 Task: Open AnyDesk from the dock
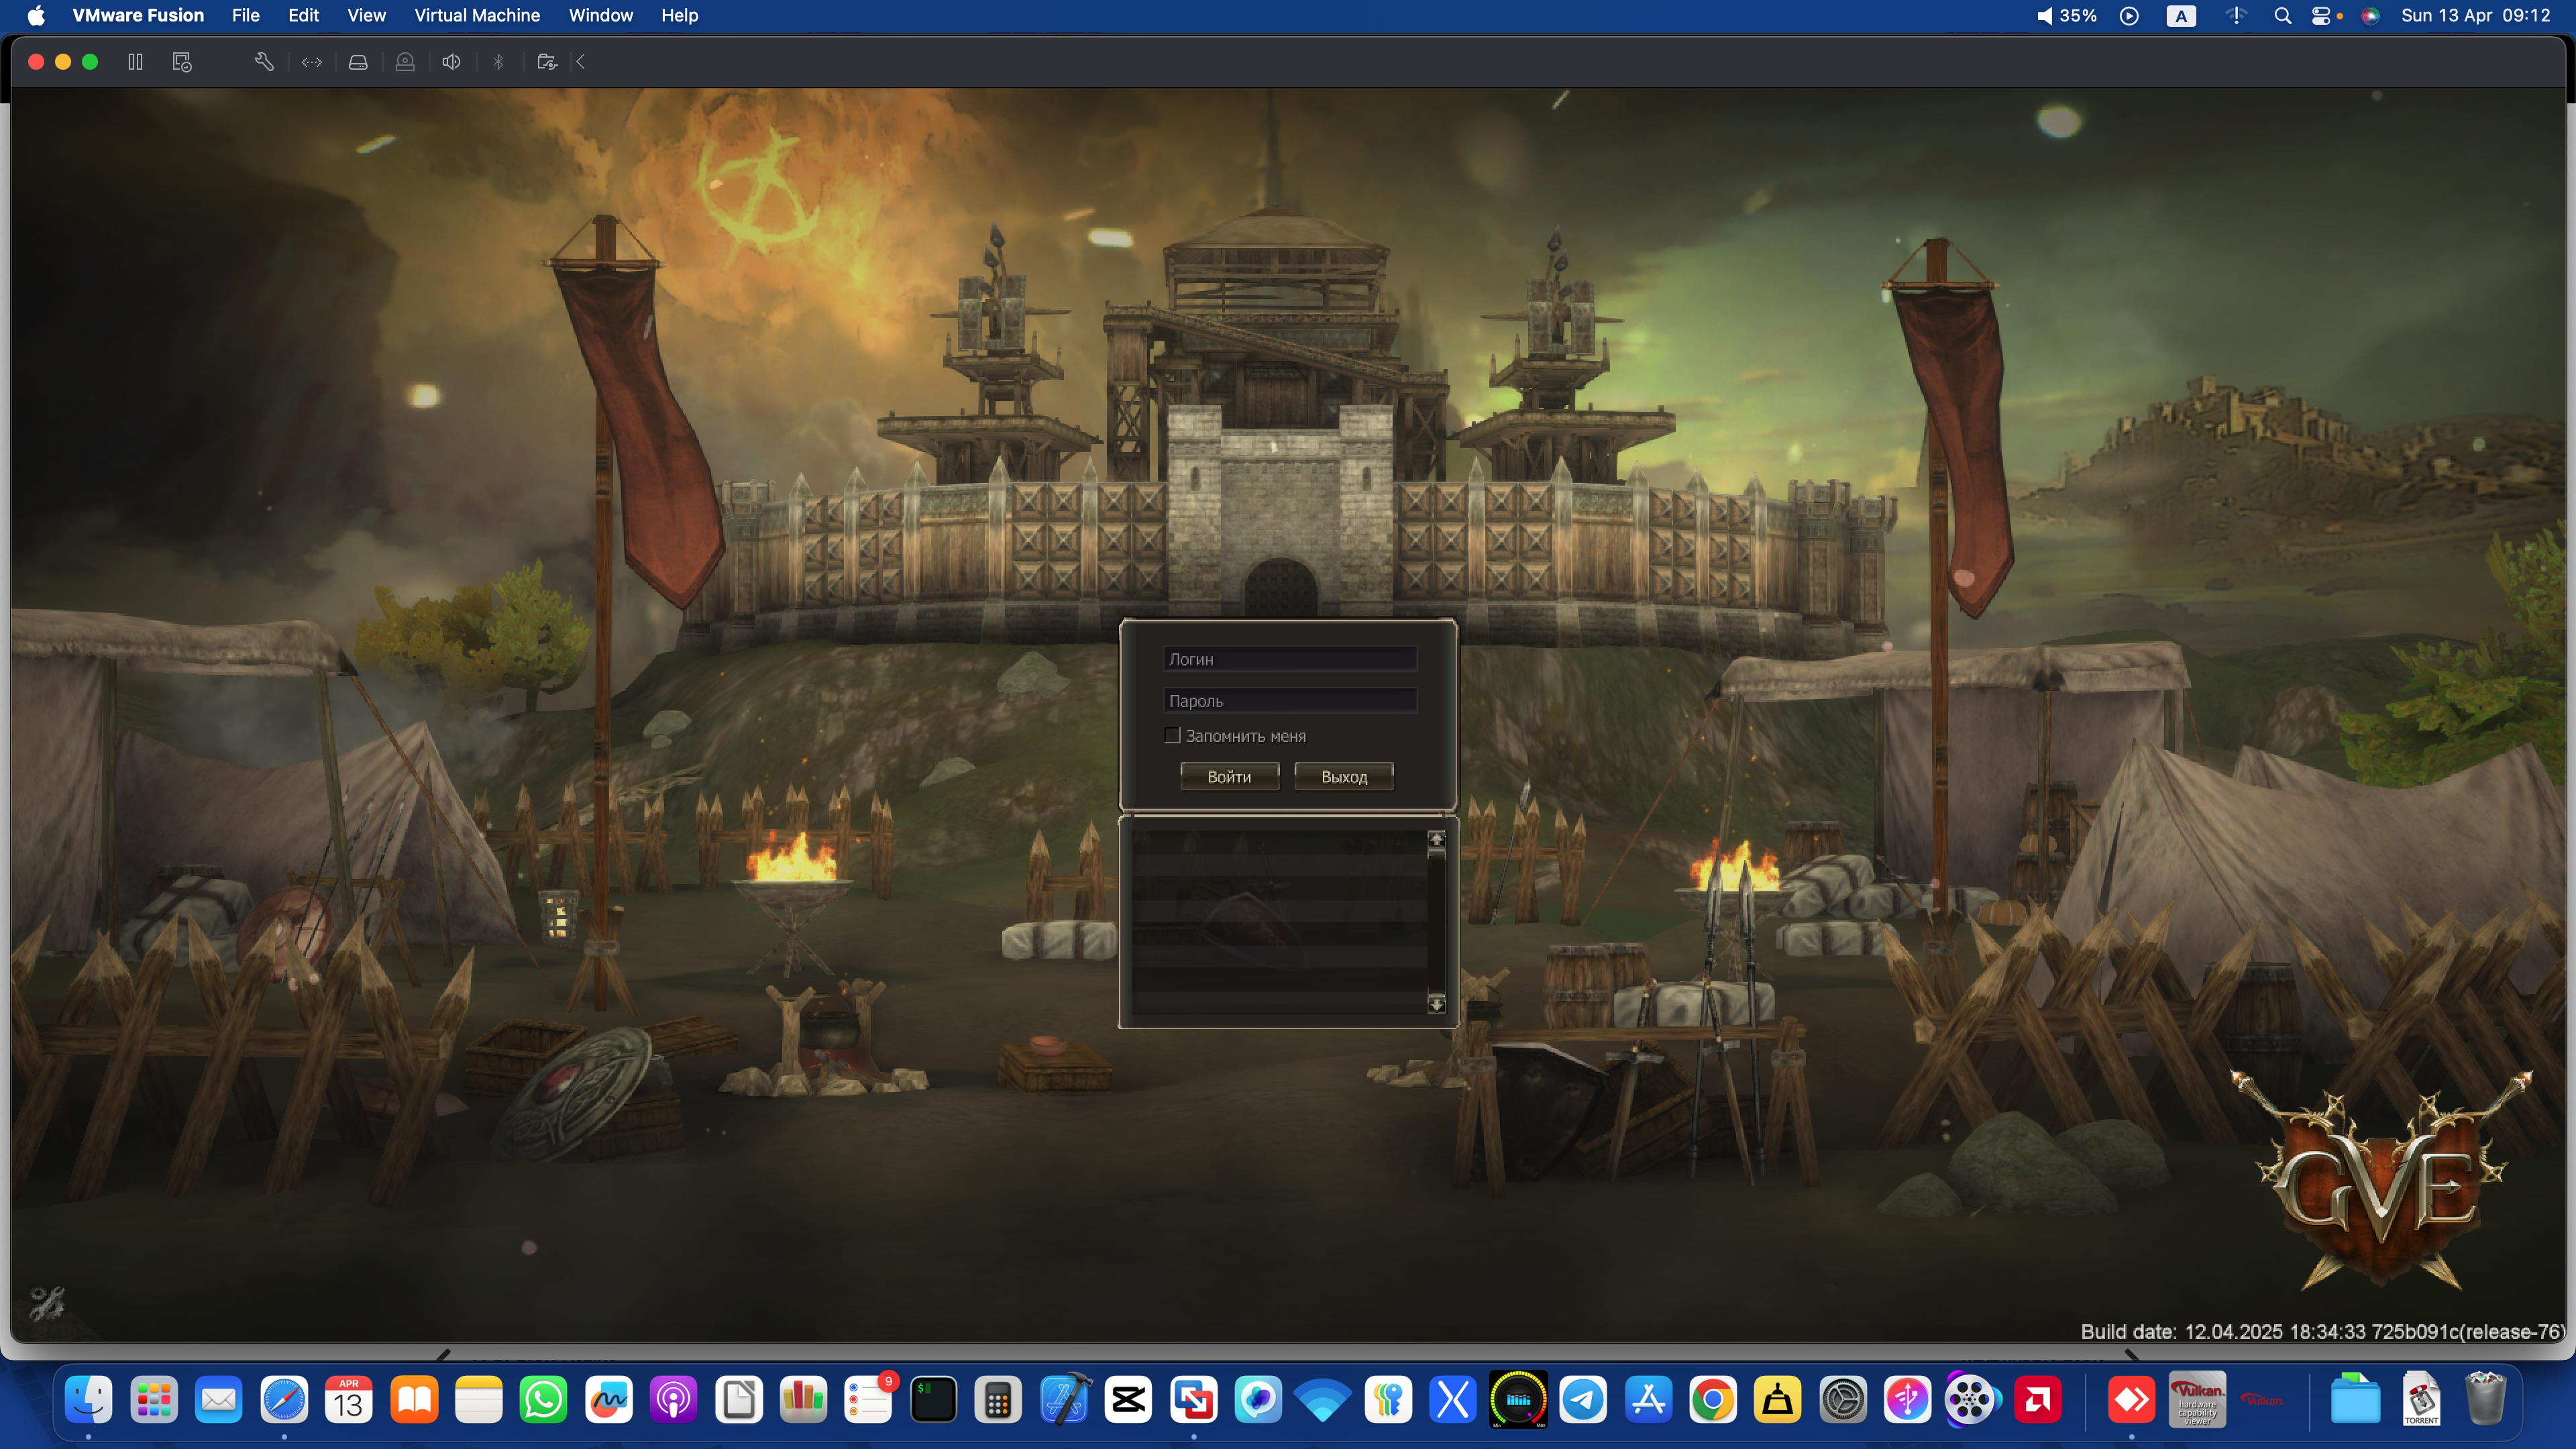[2131, 1399]
